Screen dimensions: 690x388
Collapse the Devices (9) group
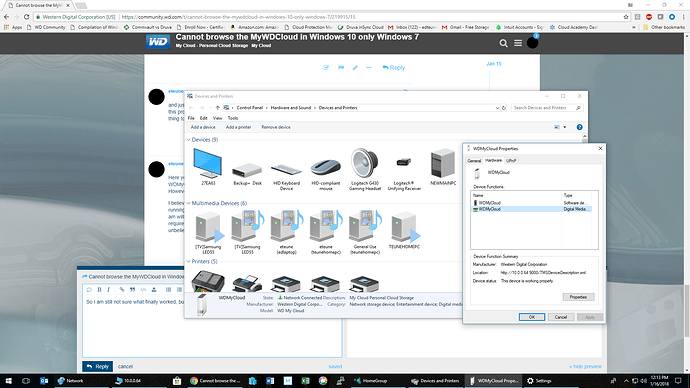pyautogui.click(x=188, y=140)
